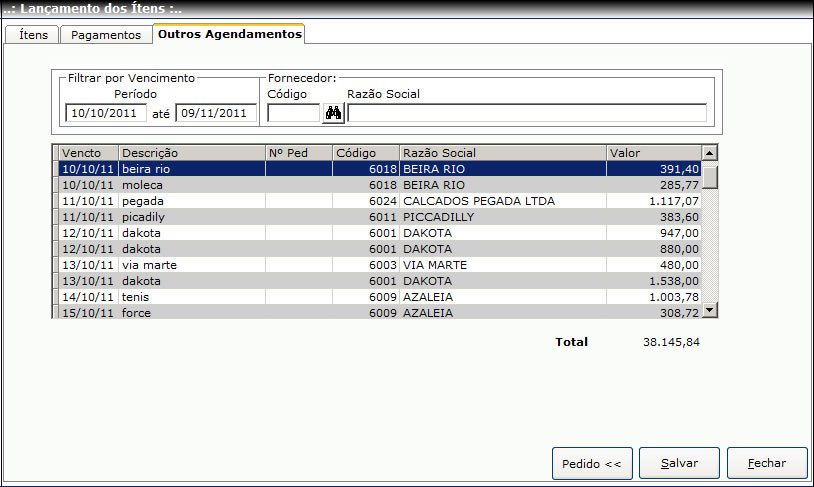Click the total amount 38.145,84

[671, 342]
